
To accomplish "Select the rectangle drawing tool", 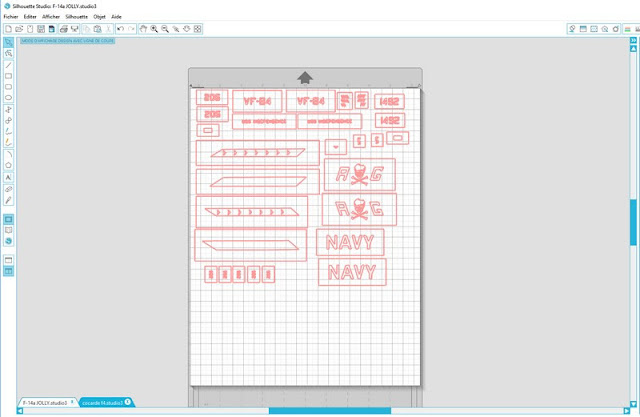I will [9, 76].
